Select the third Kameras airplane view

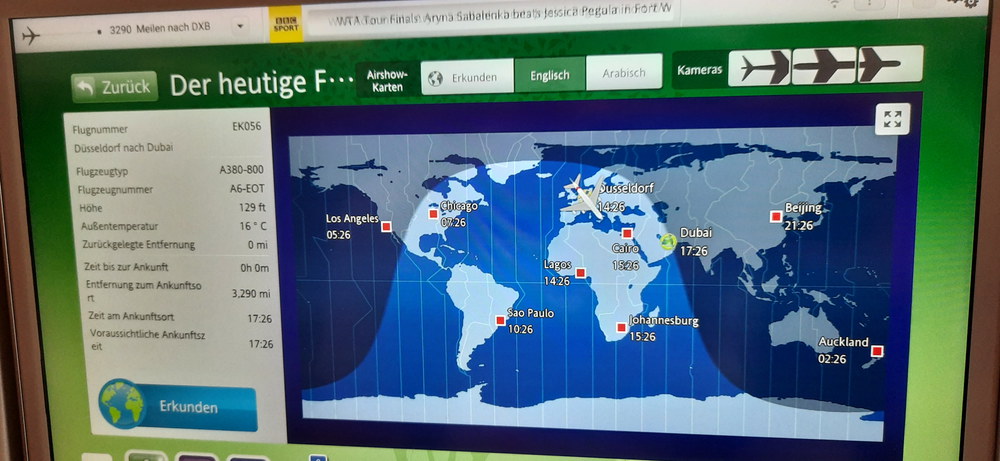click(888, 67)
